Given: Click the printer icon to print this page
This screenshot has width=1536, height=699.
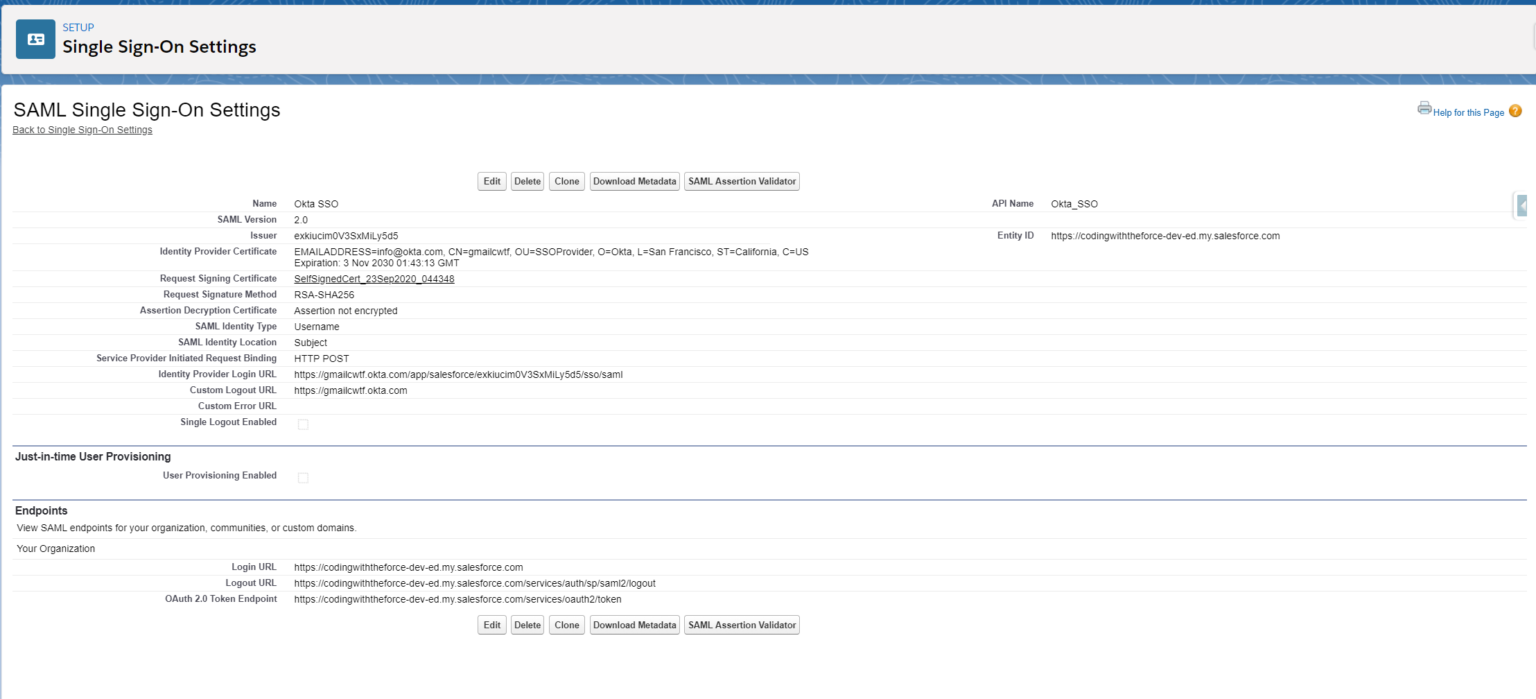Looking at the screenshot, I should (x=1424, y=108).
